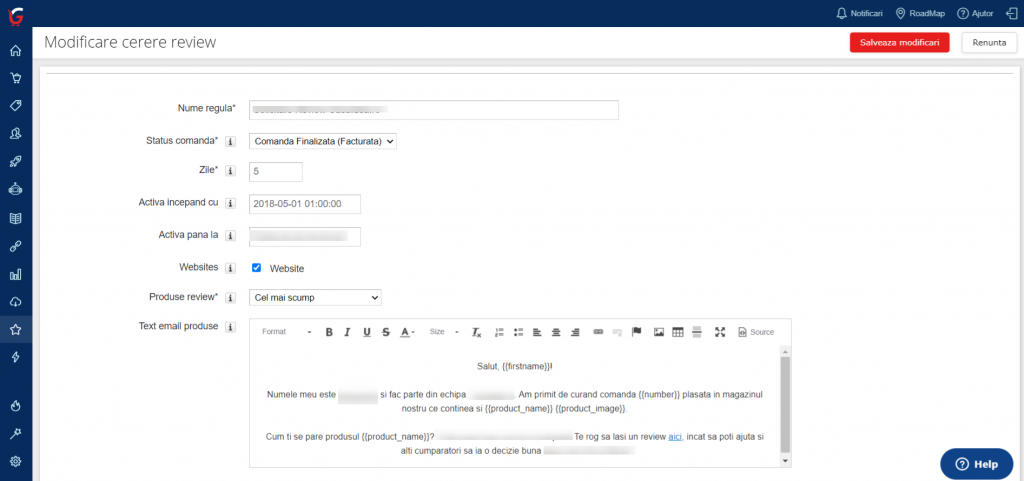
Task: Click the info icon beside Websites
Action: [x=230, y=268]
